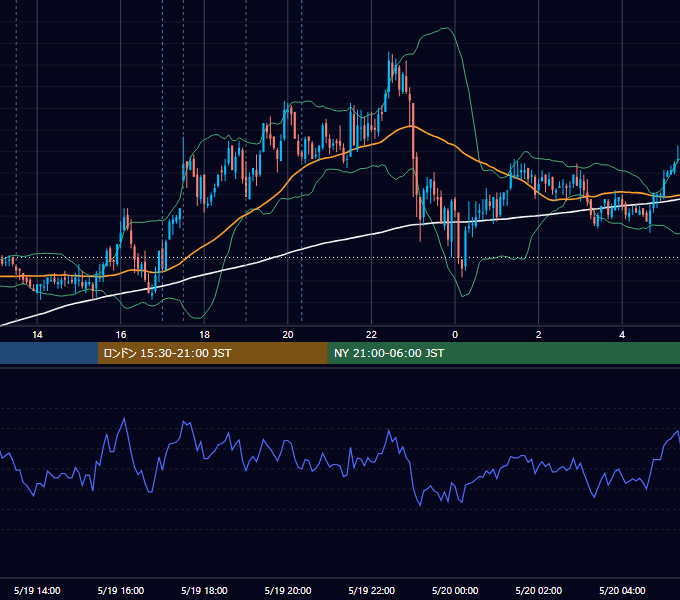Image resolution: width=680 pixels, height=600 pixels.
Task: Click the 5/20 04:00 time label
Action: 622,590
